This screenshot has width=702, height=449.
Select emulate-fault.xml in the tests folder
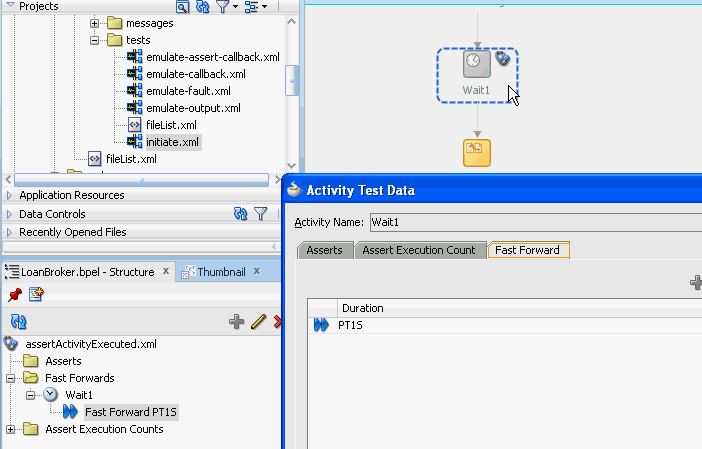[188, 91]
